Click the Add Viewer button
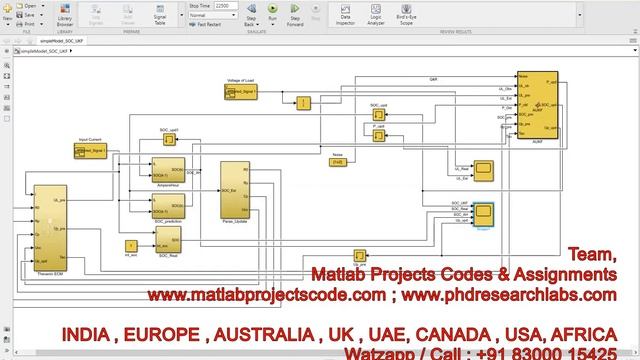The height and width of the screenshot is (360, 640). pos(128,15)
